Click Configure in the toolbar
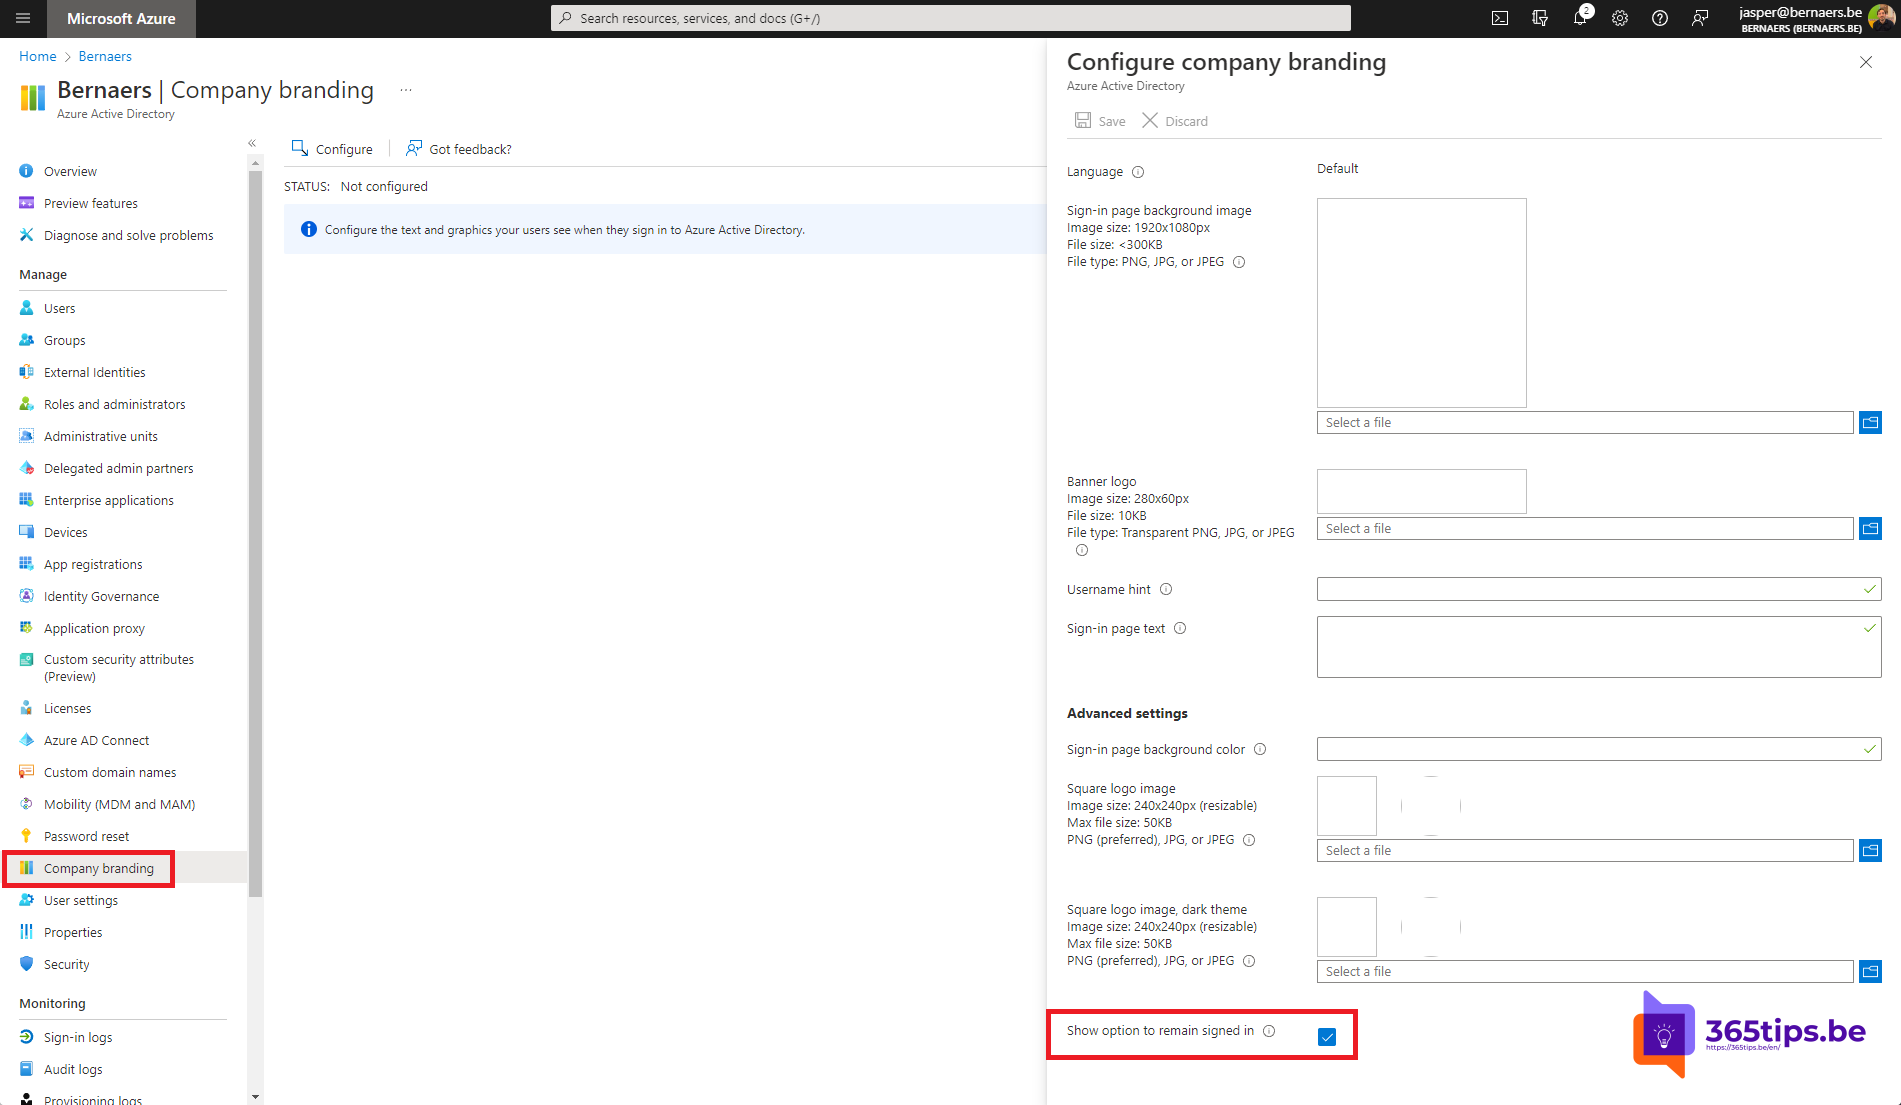This screenshot has height=1105, width=1901. (x=332, y=149)
